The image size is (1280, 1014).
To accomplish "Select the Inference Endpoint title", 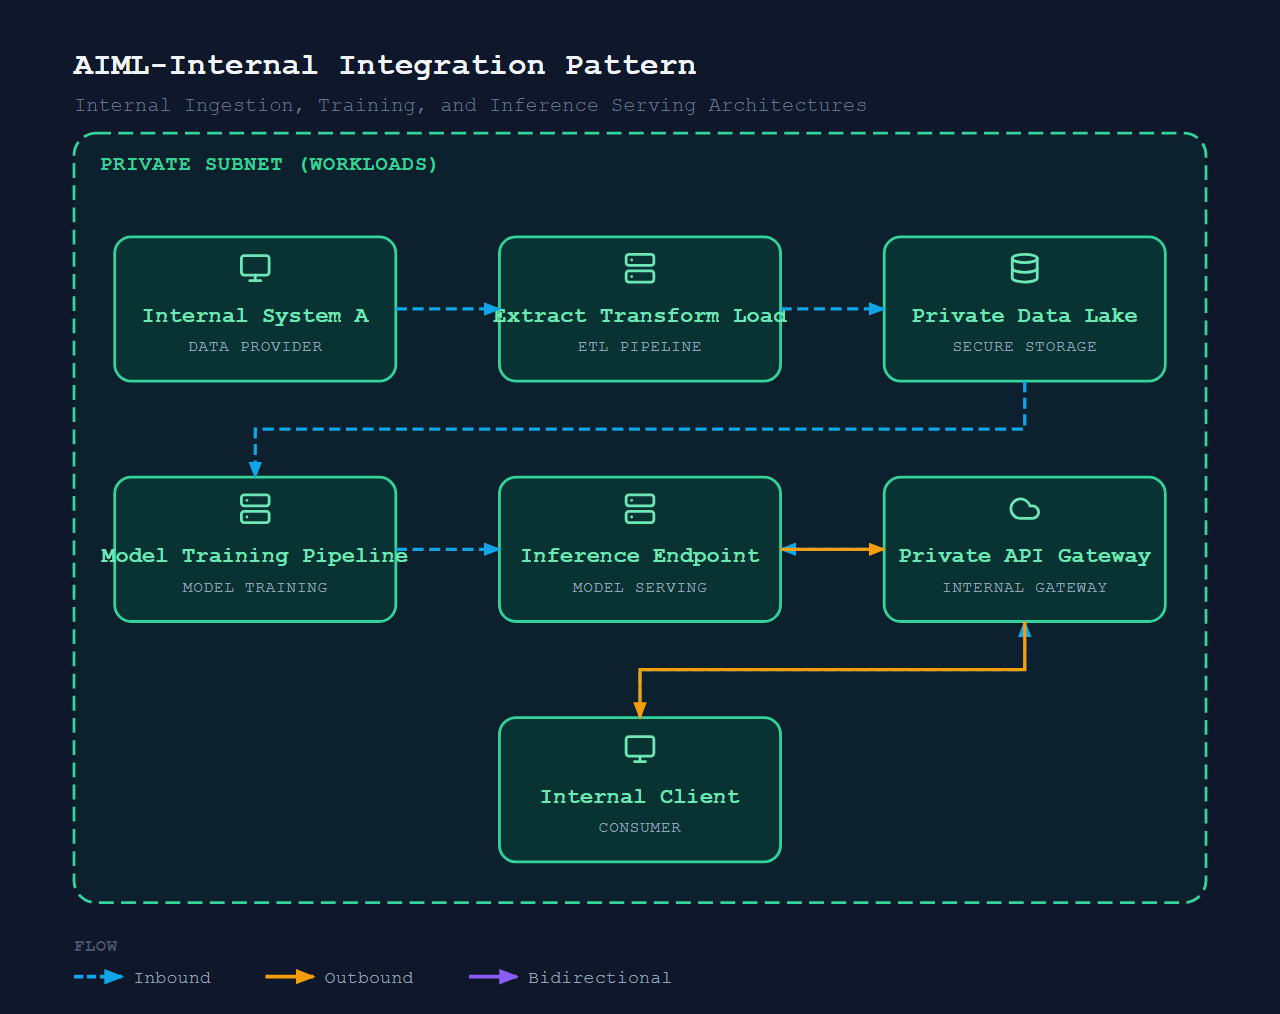I will 640,556.
